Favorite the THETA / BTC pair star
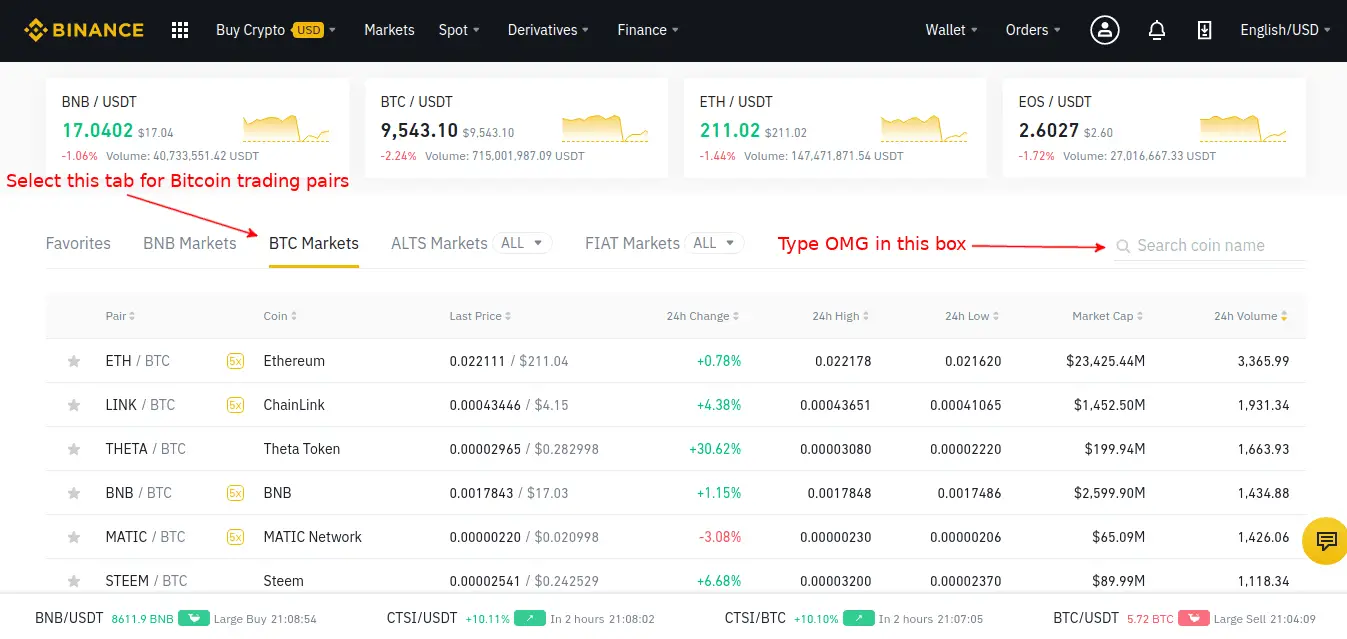Image resolution: width=1347 pixels, height=639 pixels. point(73,449)
